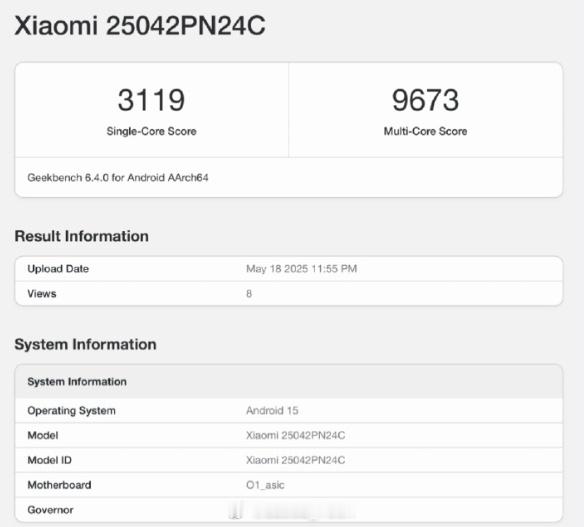Click the Multi-Core Score label
This screenshot has height=527, width=584.
(x=425, y=131)
